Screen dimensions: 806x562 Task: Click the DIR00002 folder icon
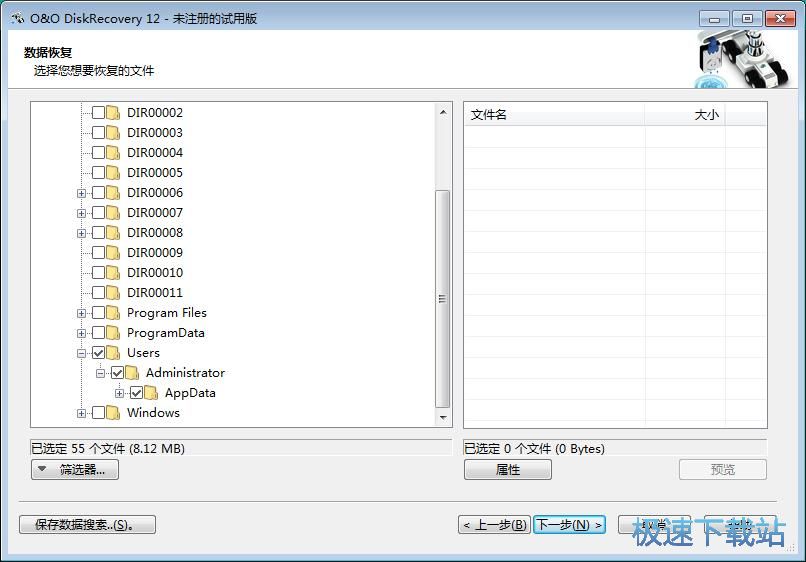tap(113, 113)
